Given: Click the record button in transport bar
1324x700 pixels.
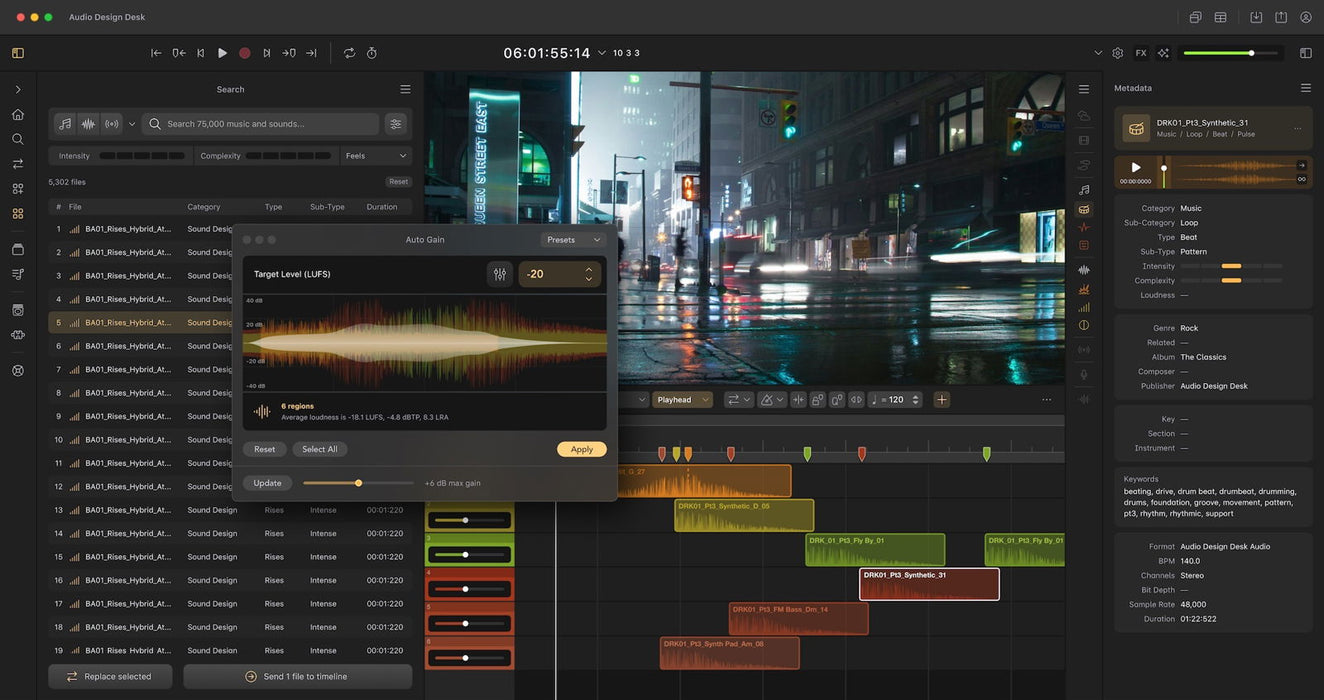Looking at the screenshot, I should point(244,53).
